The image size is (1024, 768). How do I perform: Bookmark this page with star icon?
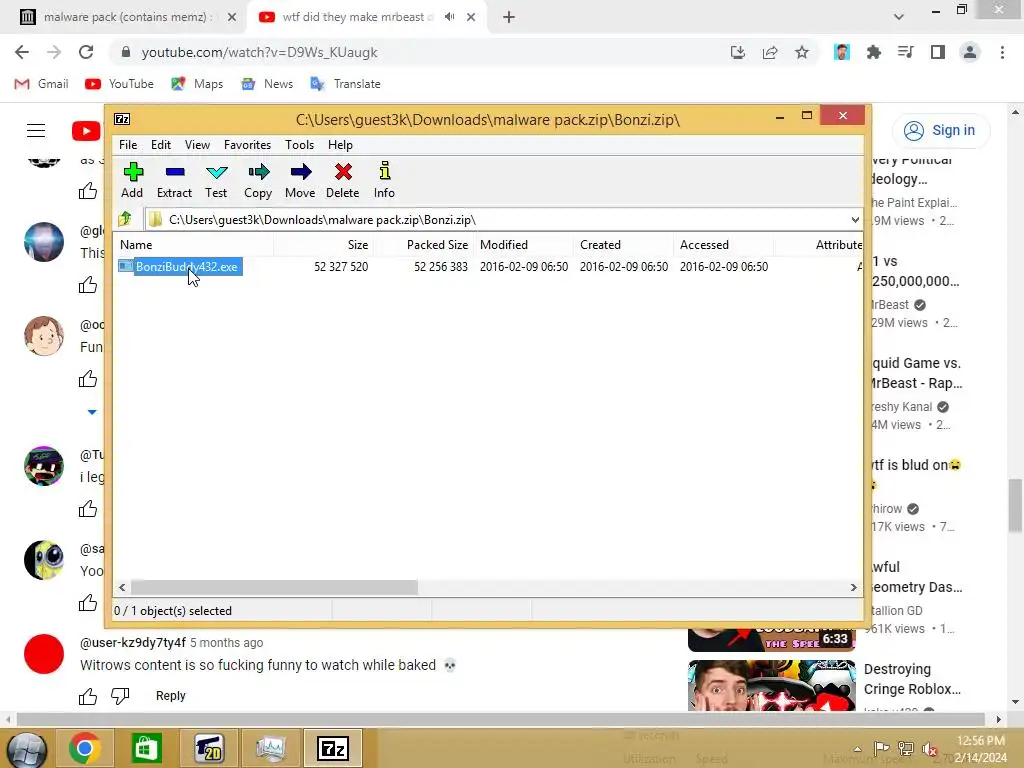pyautogui.click(x=802, y=52)
